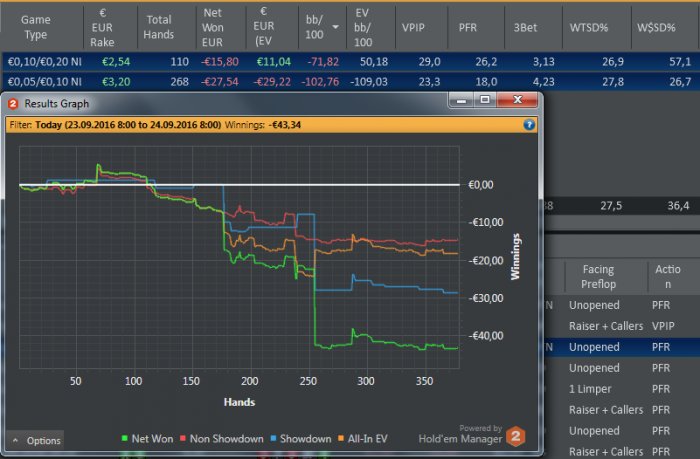
Task: Click the 268 total hands cell
Action: tap(179, 82)
